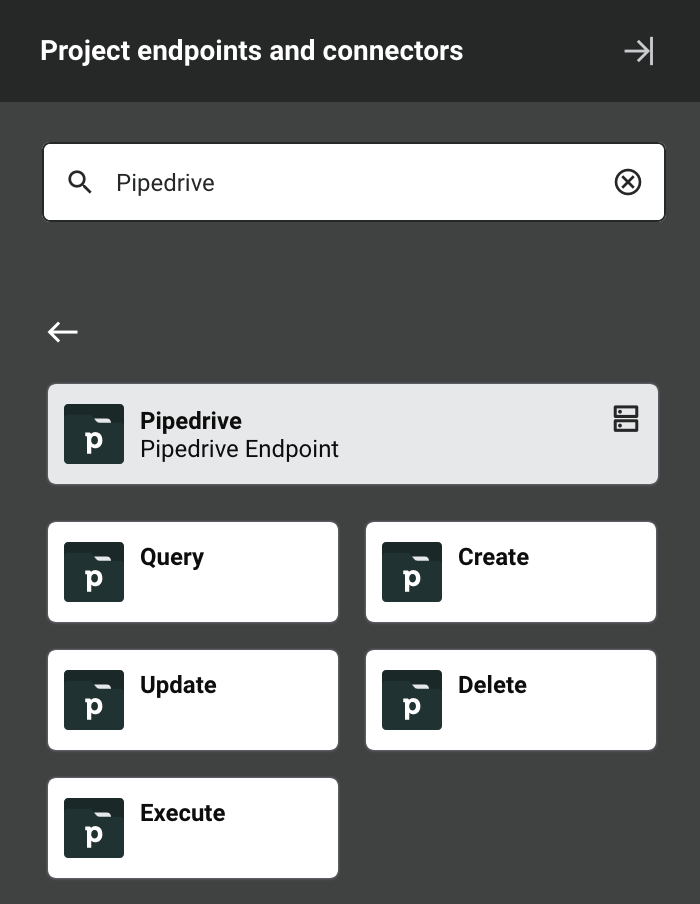Choose the Delete operation tile
Viewport: 700px width, 904px height.
(x=511, y=700)
